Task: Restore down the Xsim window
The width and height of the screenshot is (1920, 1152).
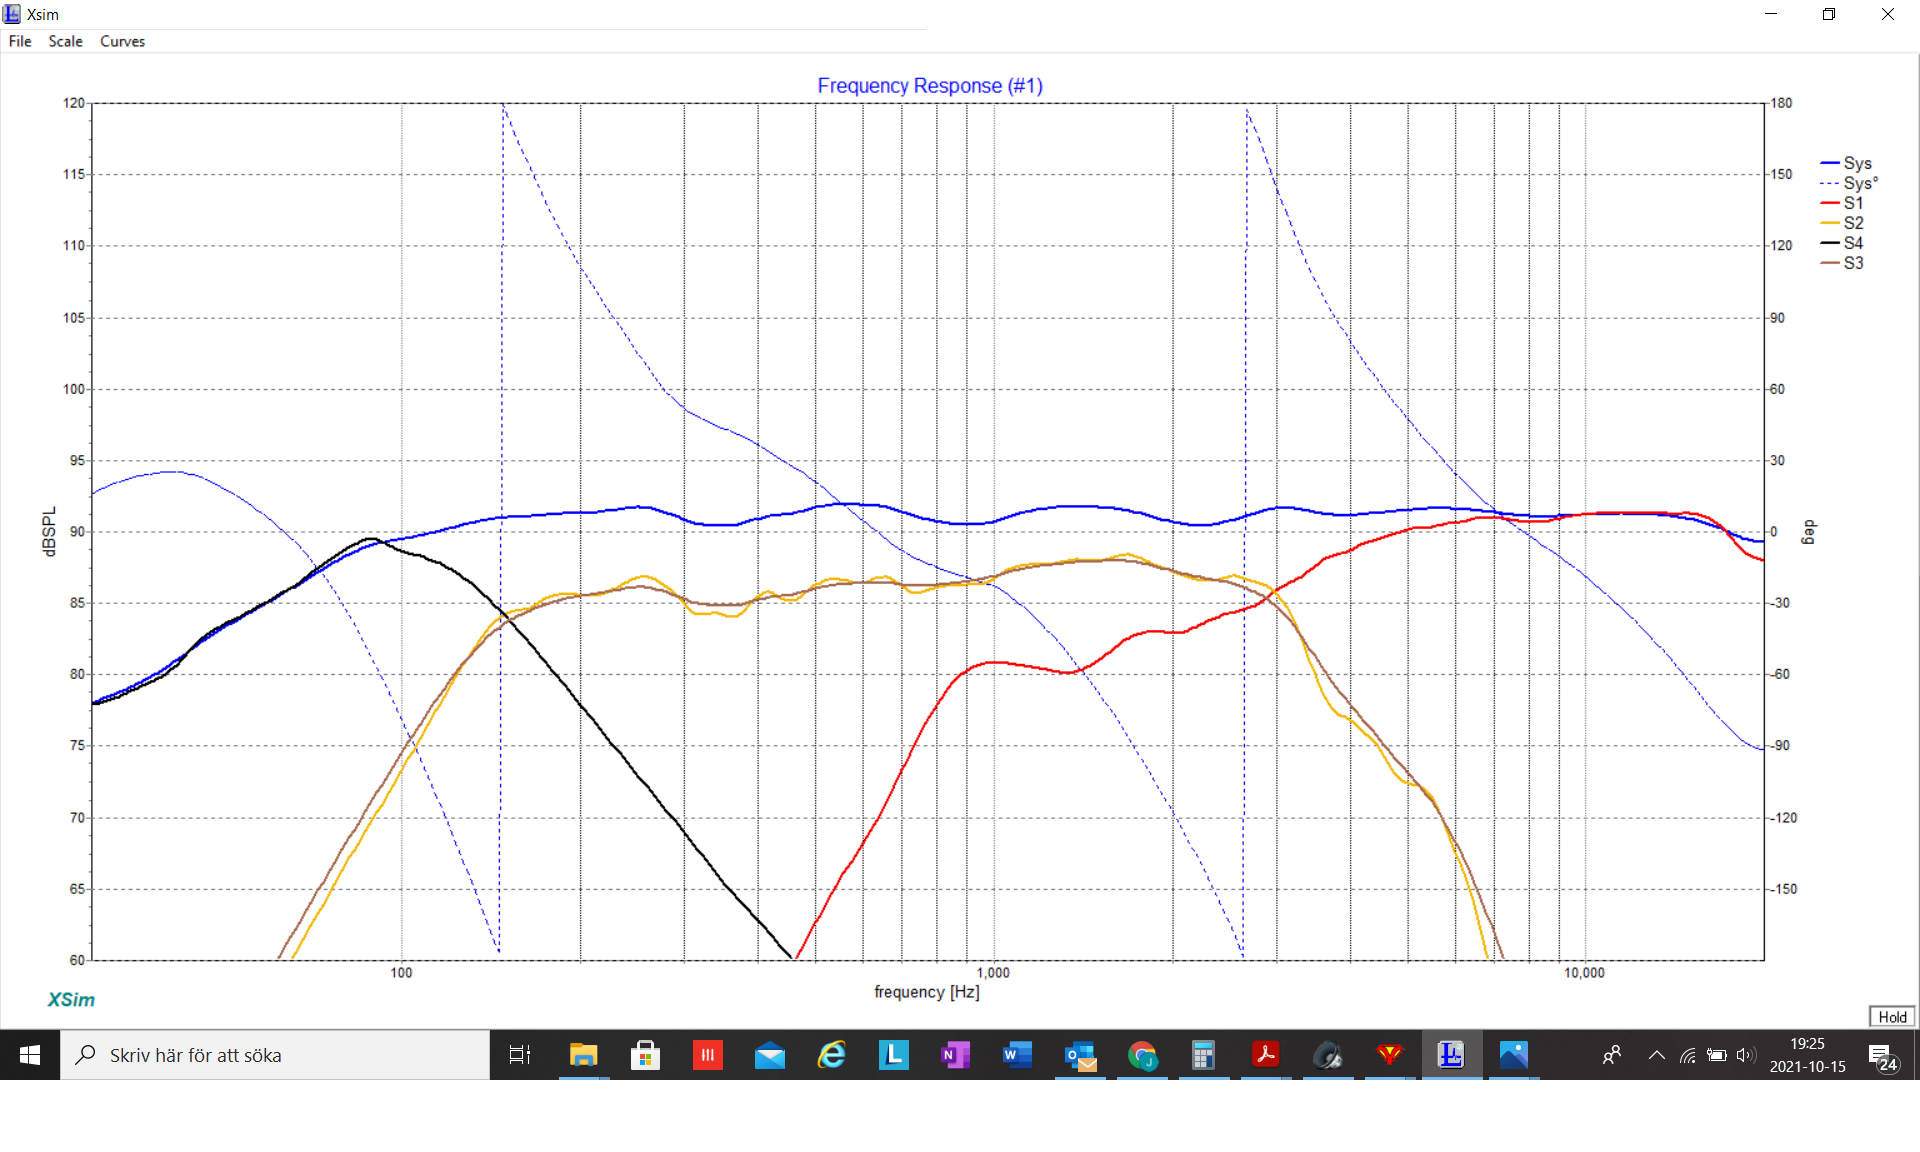Action: pyautogui.click(x=1829, y=14)
